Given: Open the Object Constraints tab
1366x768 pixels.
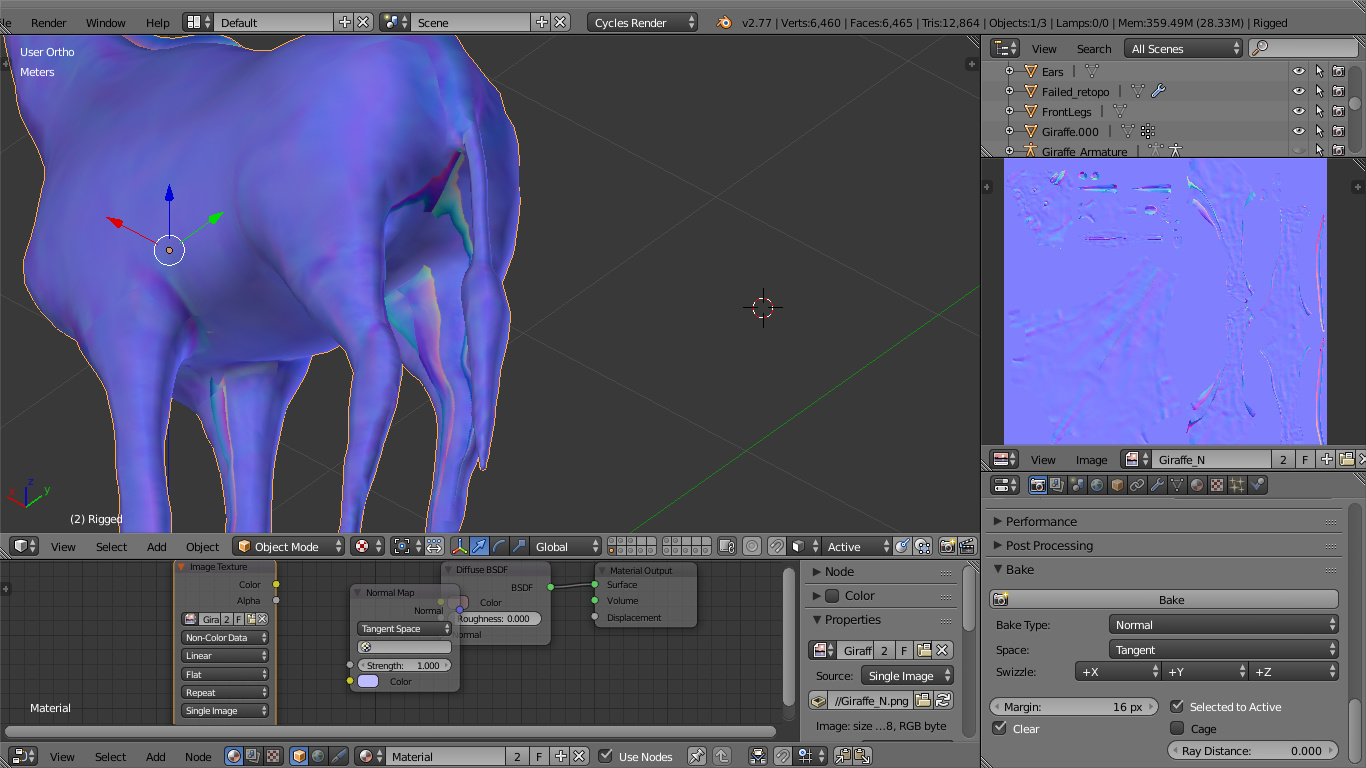Looking at the screenshot, I should (1137, 485).
